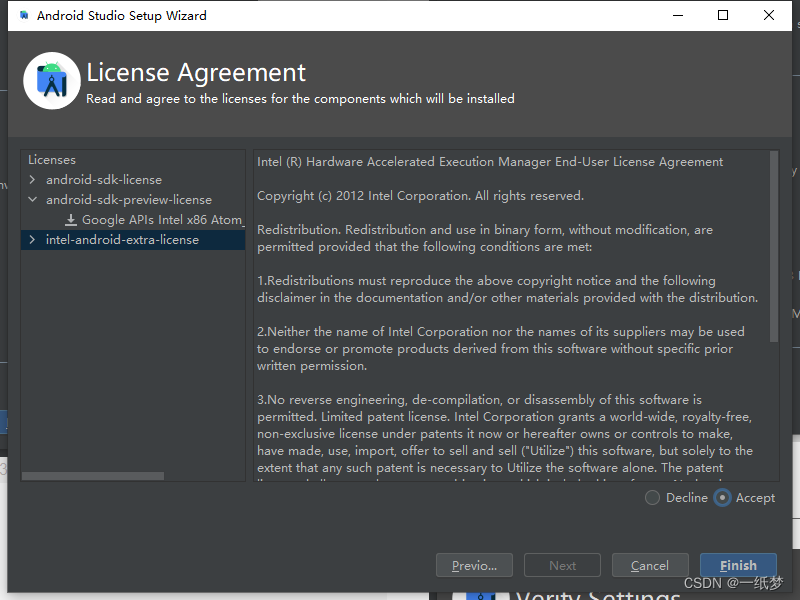Go back with the Previous button
The width and height of the screenshot is (800, 600).
click(474, 565)
